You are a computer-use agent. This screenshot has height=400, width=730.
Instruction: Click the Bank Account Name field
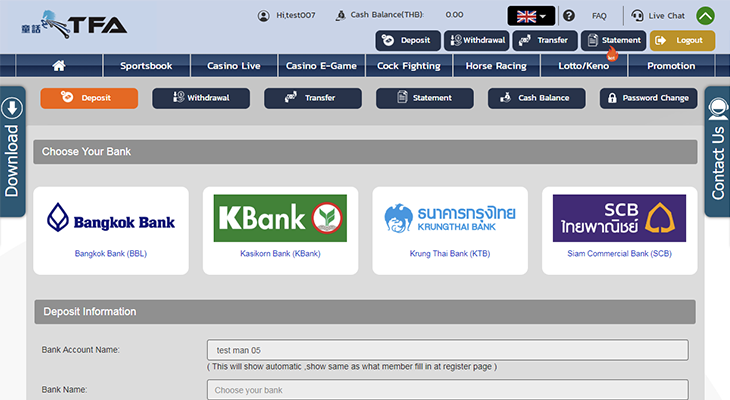pos(447,350)
